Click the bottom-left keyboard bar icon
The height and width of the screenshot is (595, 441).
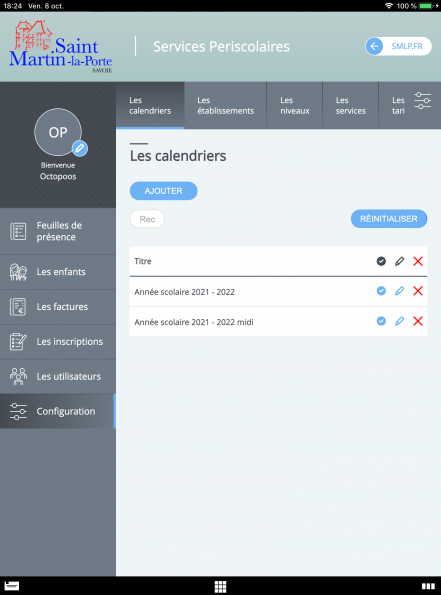coord(11,586)
